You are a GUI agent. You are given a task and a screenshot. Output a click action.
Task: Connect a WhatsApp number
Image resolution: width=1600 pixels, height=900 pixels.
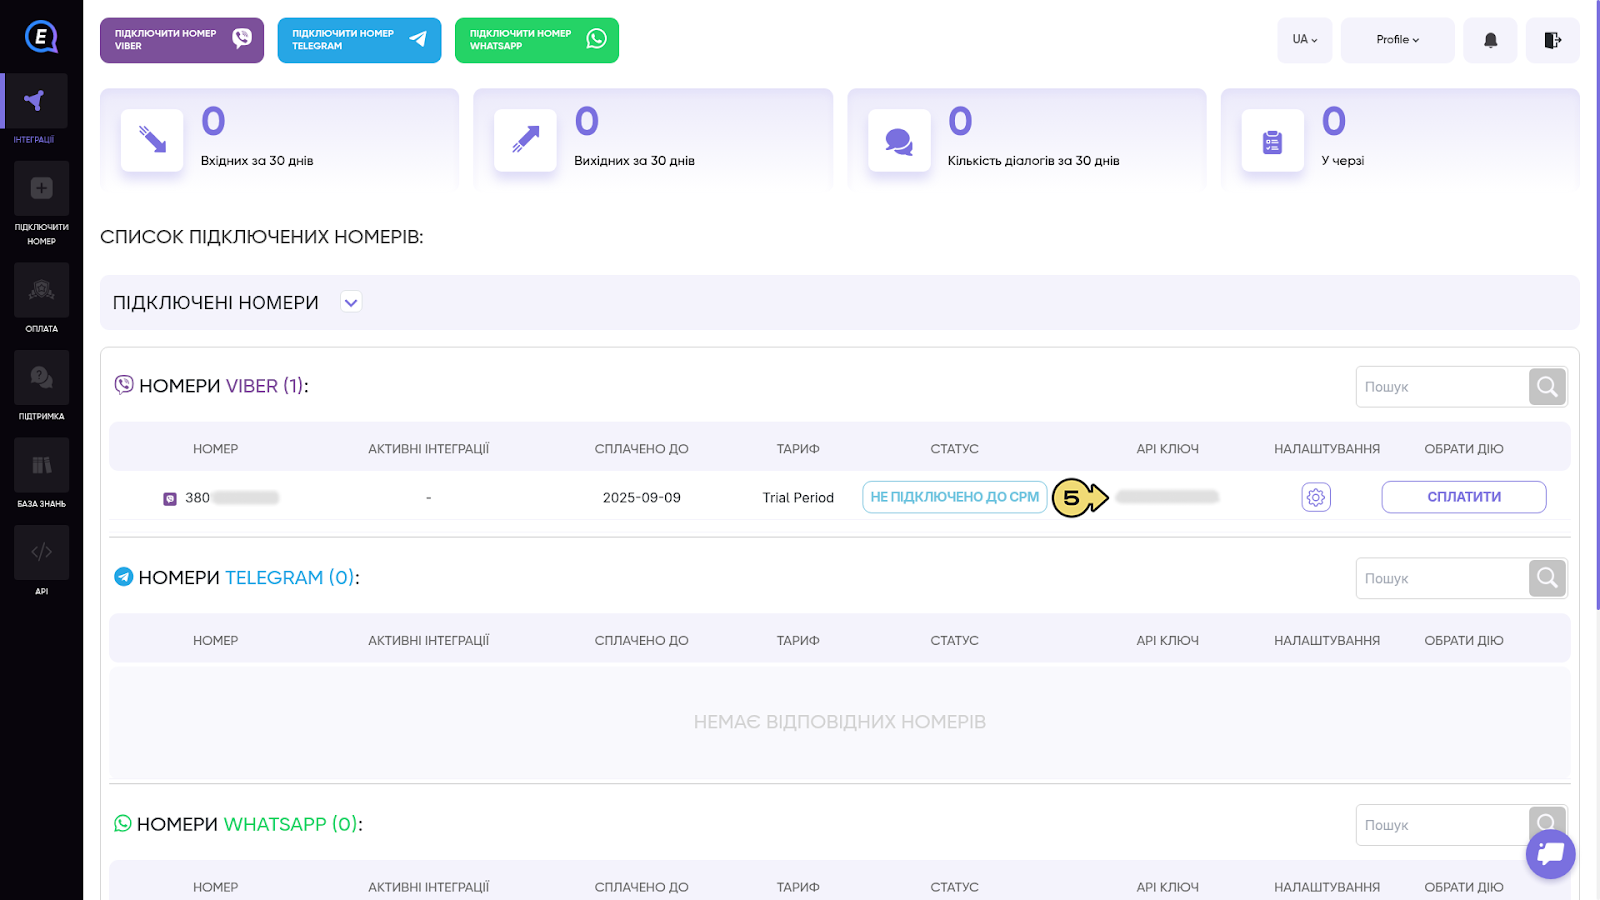tap(537, 40)
